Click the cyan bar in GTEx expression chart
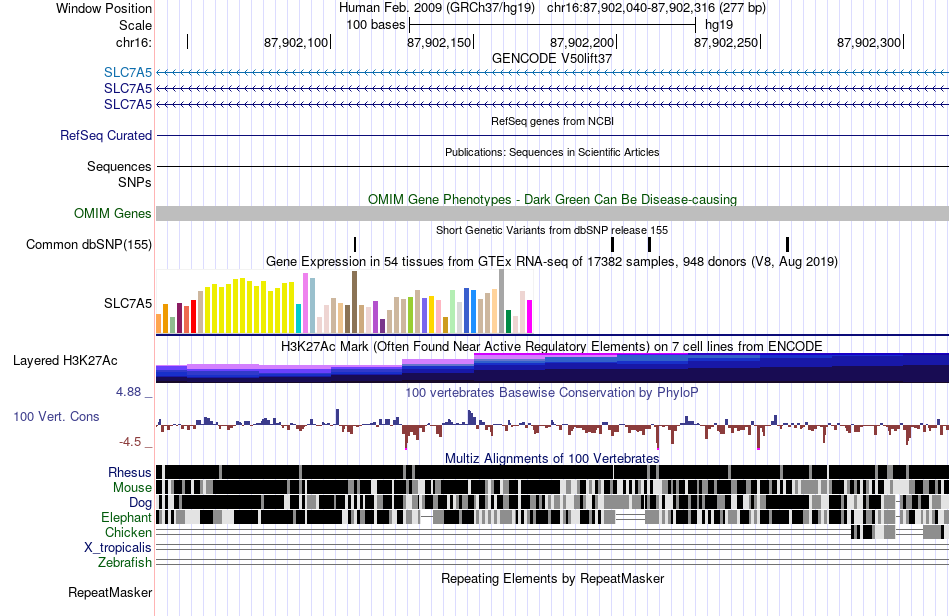This screenshot has width=950, height=616. [x=299, y=319]
